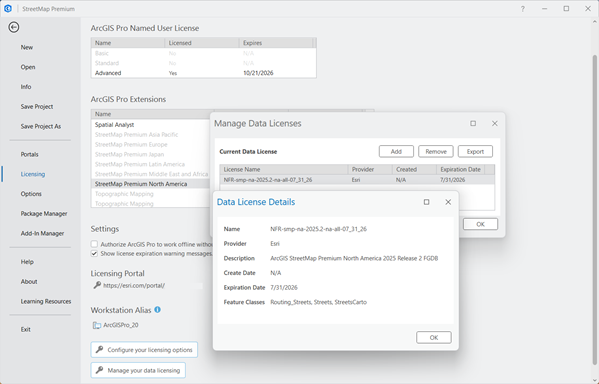Click the Created column header
Image resolution: width=599 pixels, height=384 pixels.
coord(414,169)
